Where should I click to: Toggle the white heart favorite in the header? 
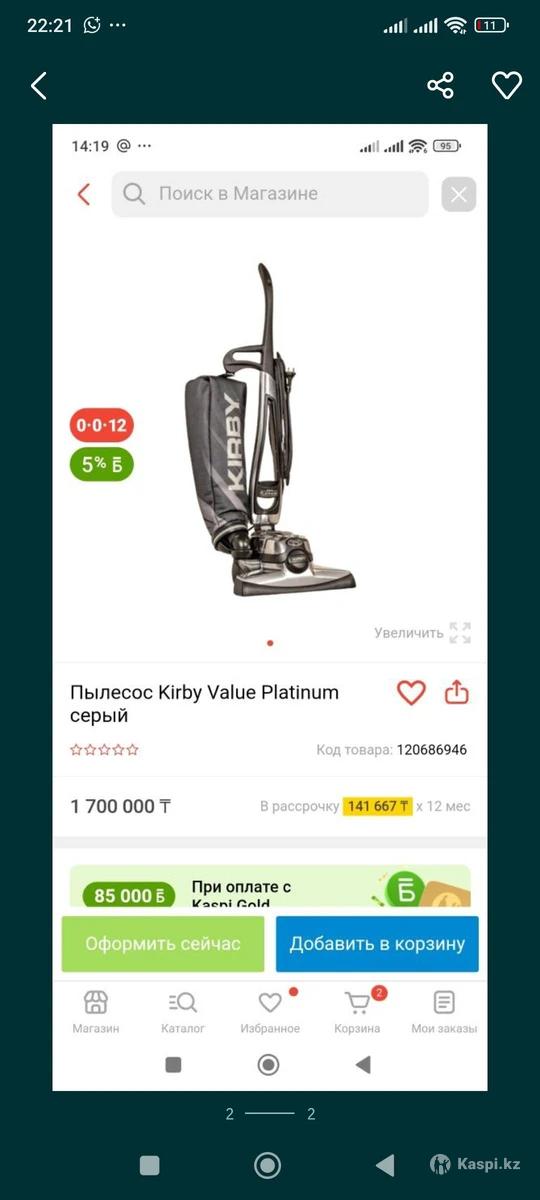(507, 85)
